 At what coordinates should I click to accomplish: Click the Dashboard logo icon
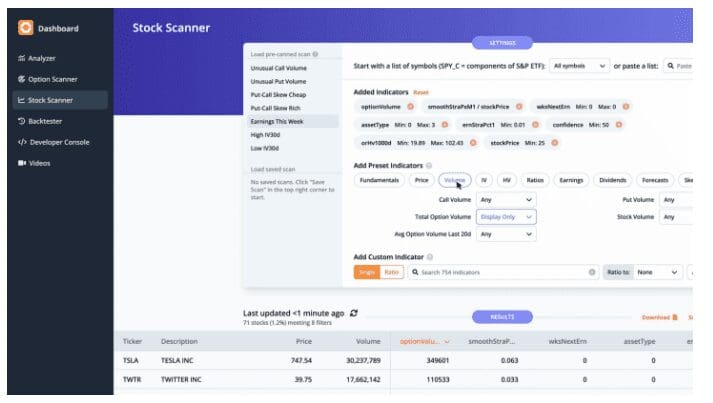pos(25,28)
